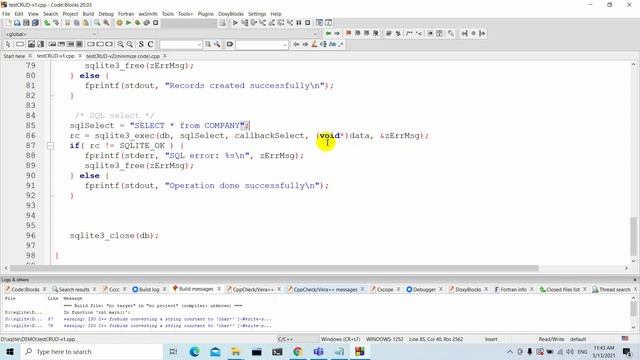Click the Undo toolbar icon
This screenshot has height=360, width=640.
[x=47, y=23]
